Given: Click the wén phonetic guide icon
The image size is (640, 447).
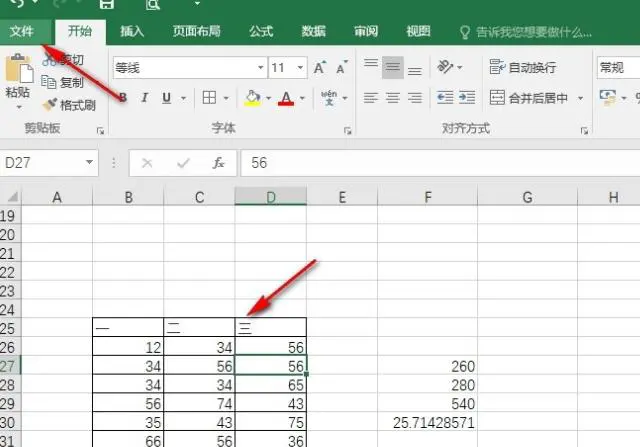Looking at the screenshot, I should [329, 98].
